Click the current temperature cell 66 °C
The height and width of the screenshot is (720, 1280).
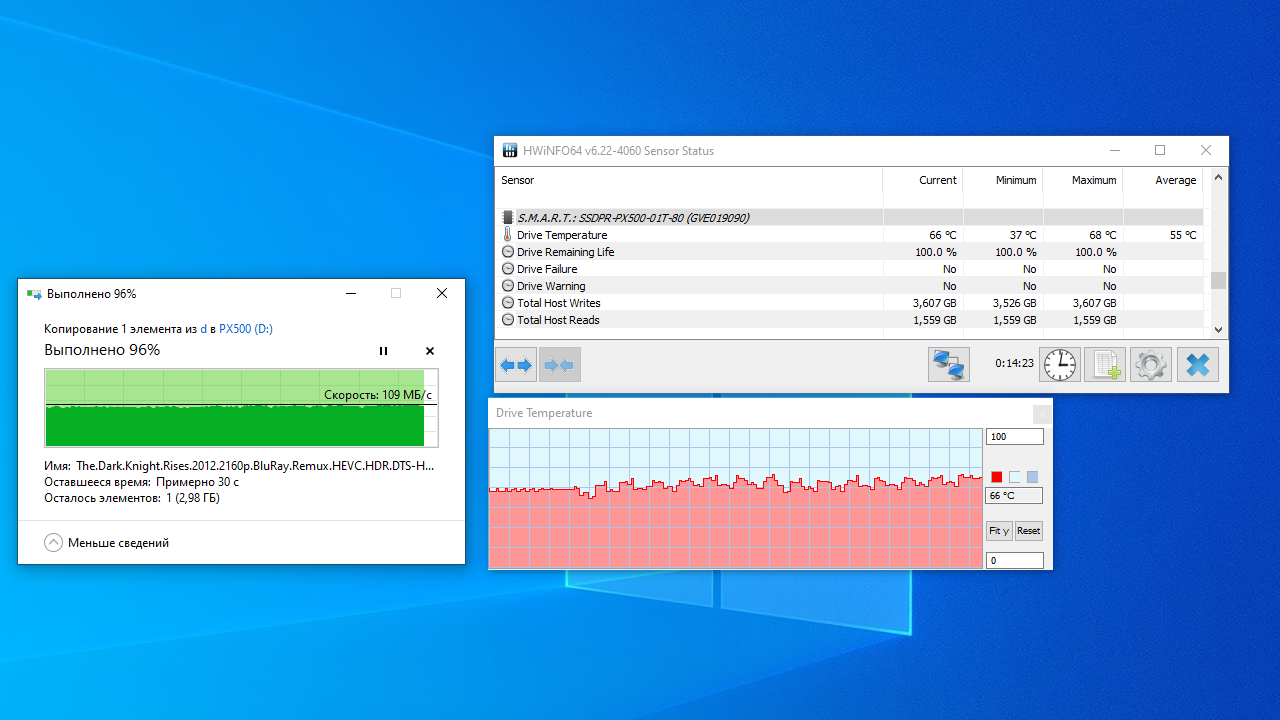coord(923,235)
